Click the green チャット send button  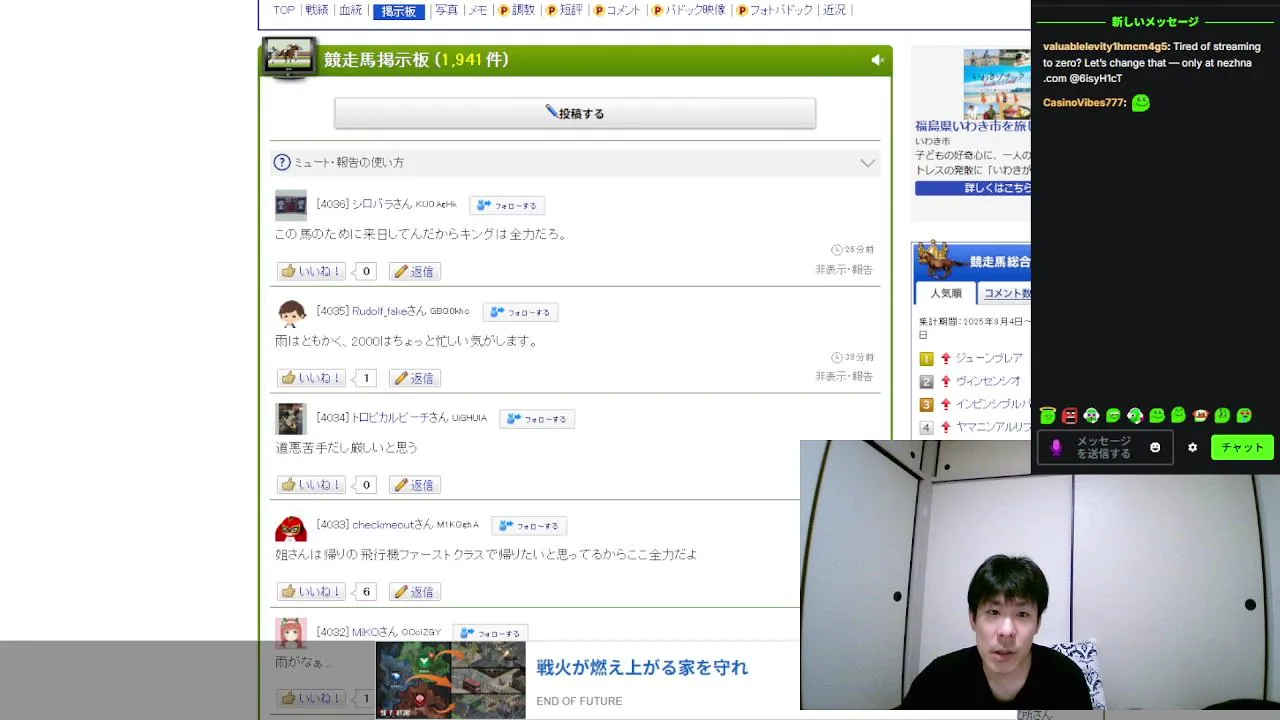[x=1242, y=447]
